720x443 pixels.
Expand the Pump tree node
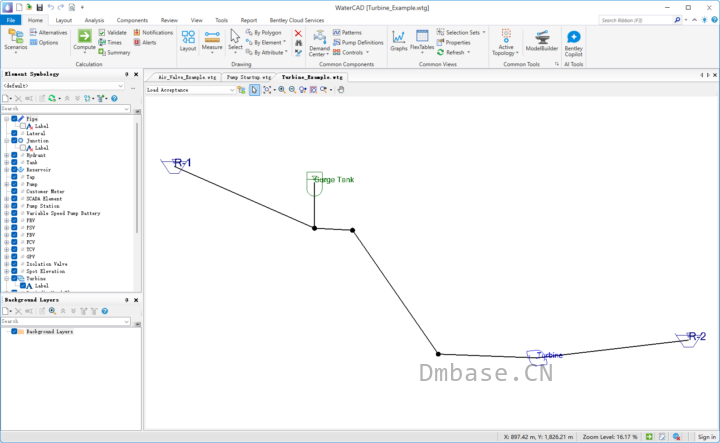6,184
